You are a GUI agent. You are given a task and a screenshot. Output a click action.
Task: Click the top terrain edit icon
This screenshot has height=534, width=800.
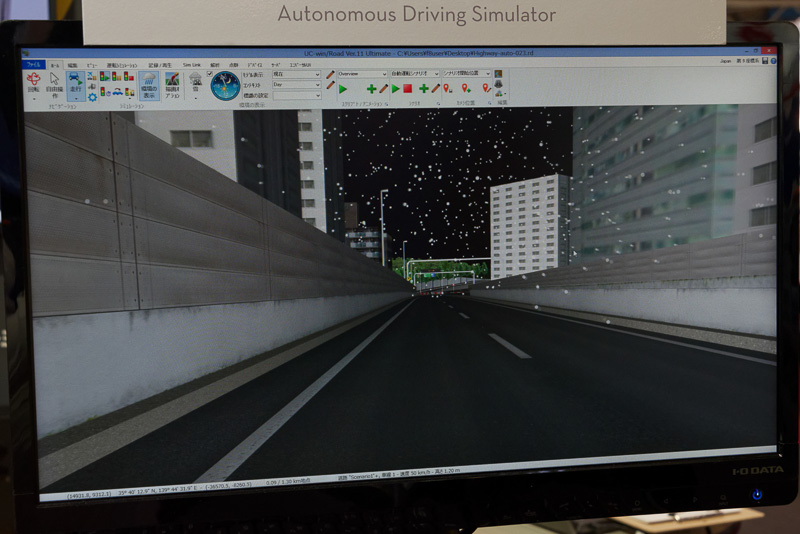[498, 74]
